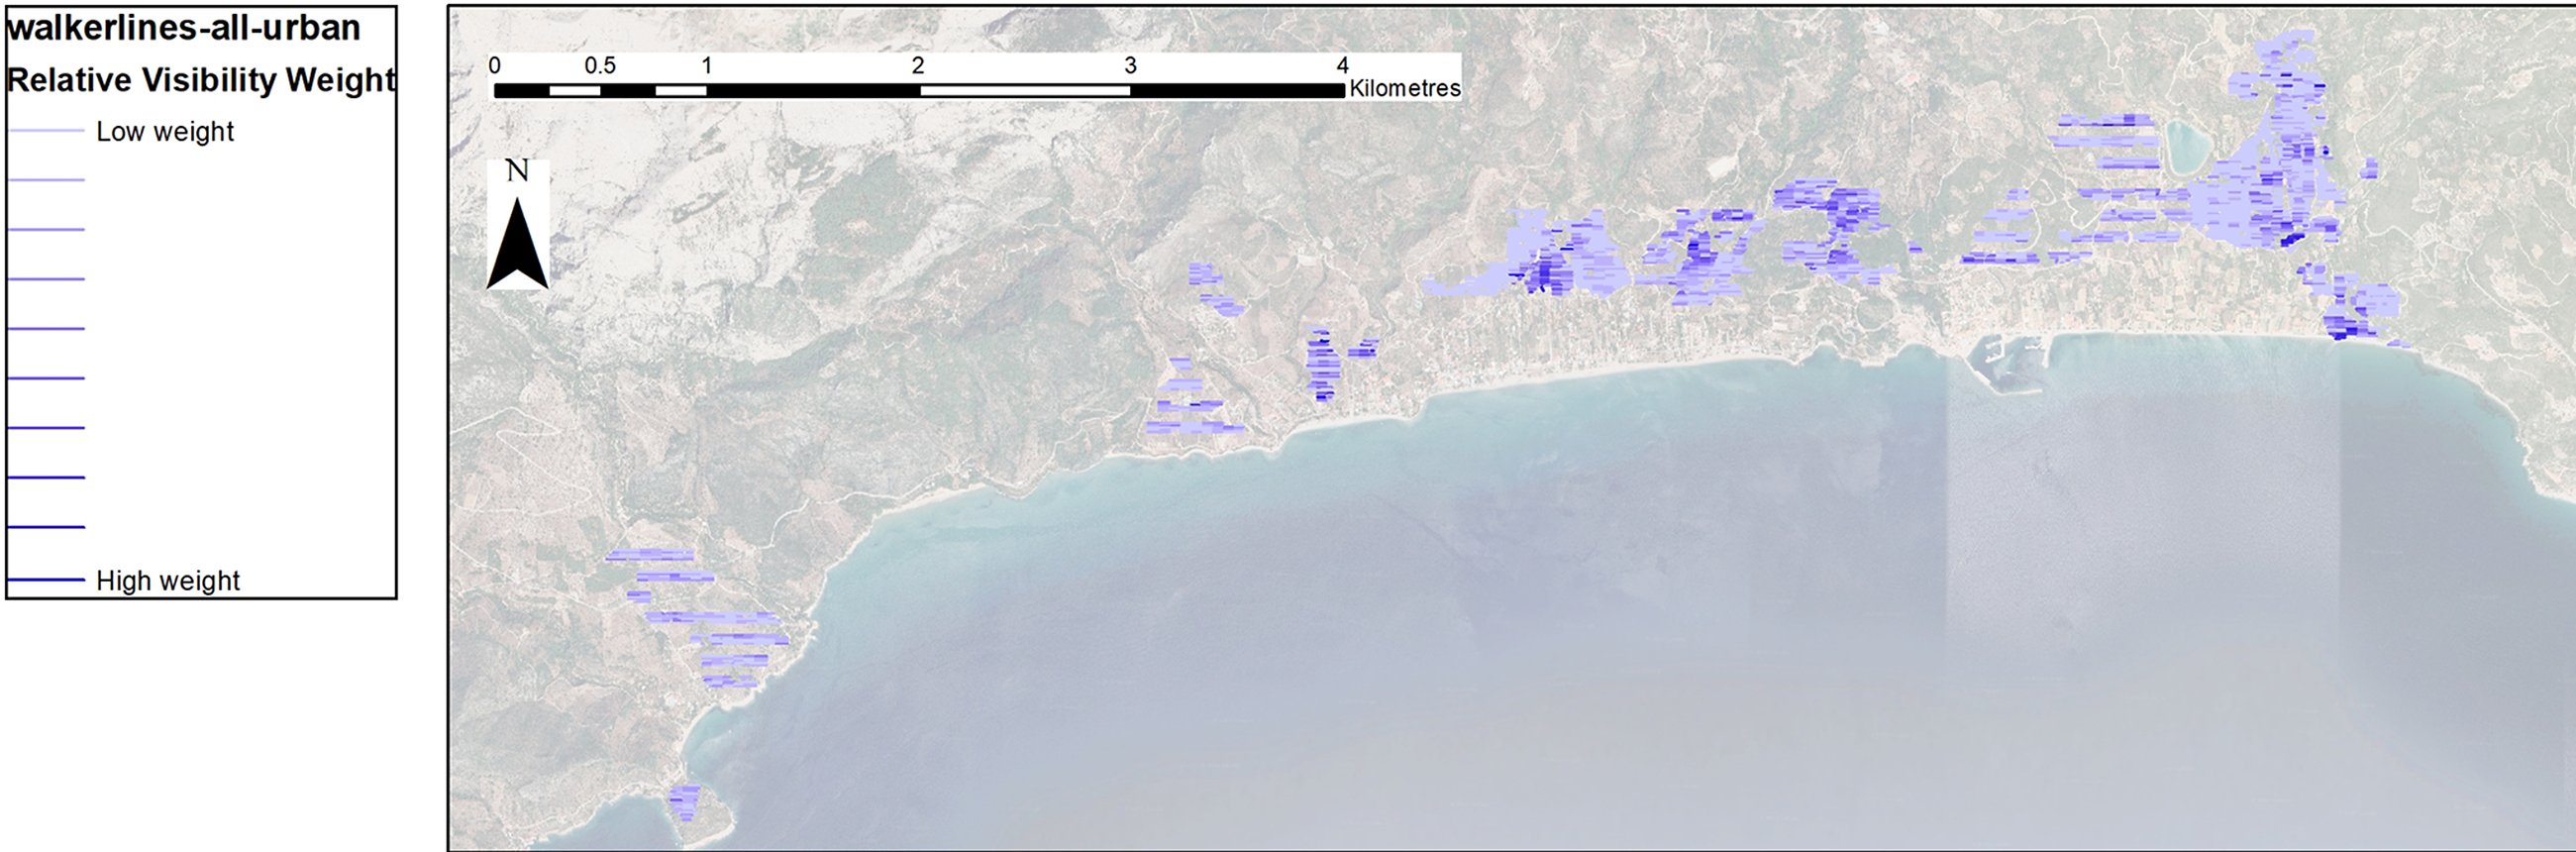Click the "High weight" legend label
The width and height of the screenshot is (2576, 852).
click(168, 581)
